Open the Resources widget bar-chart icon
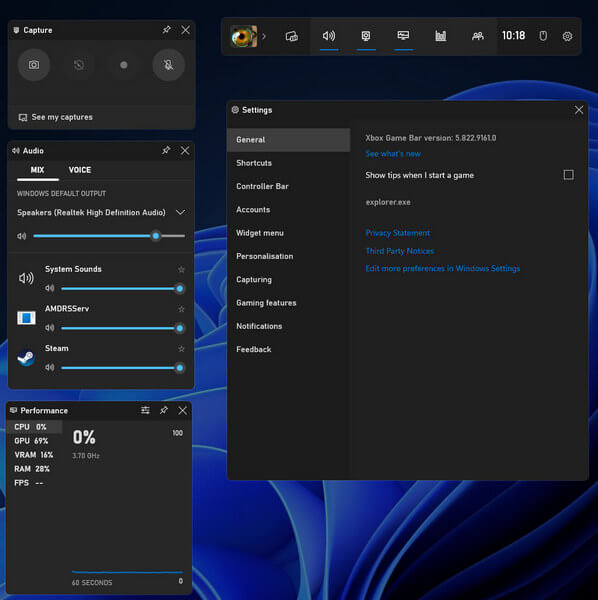 (x=441, y=36)
